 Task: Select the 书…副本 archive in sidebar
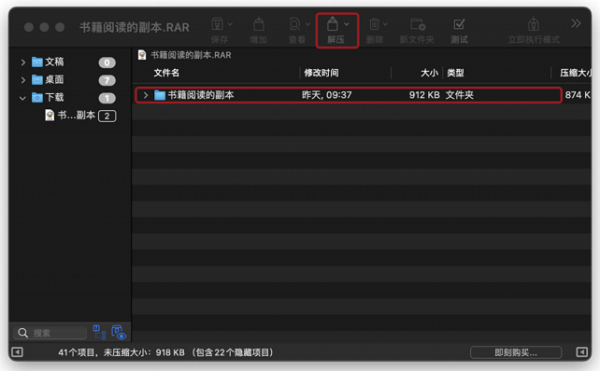point(70,115)
